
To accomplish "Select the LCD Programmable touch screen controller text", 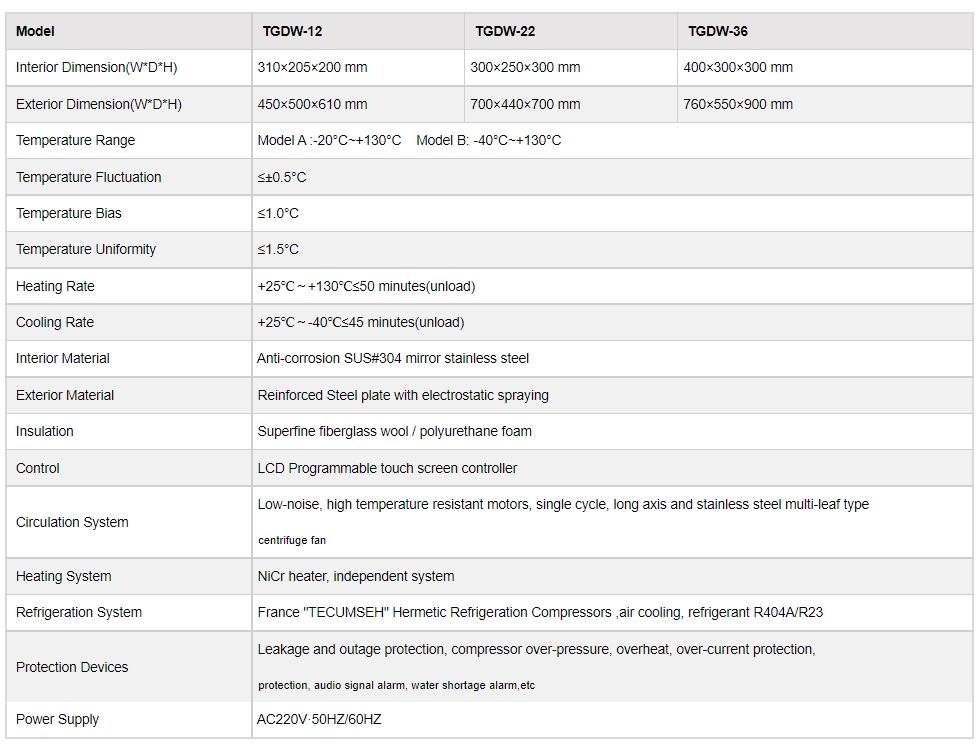I will 387,468.
